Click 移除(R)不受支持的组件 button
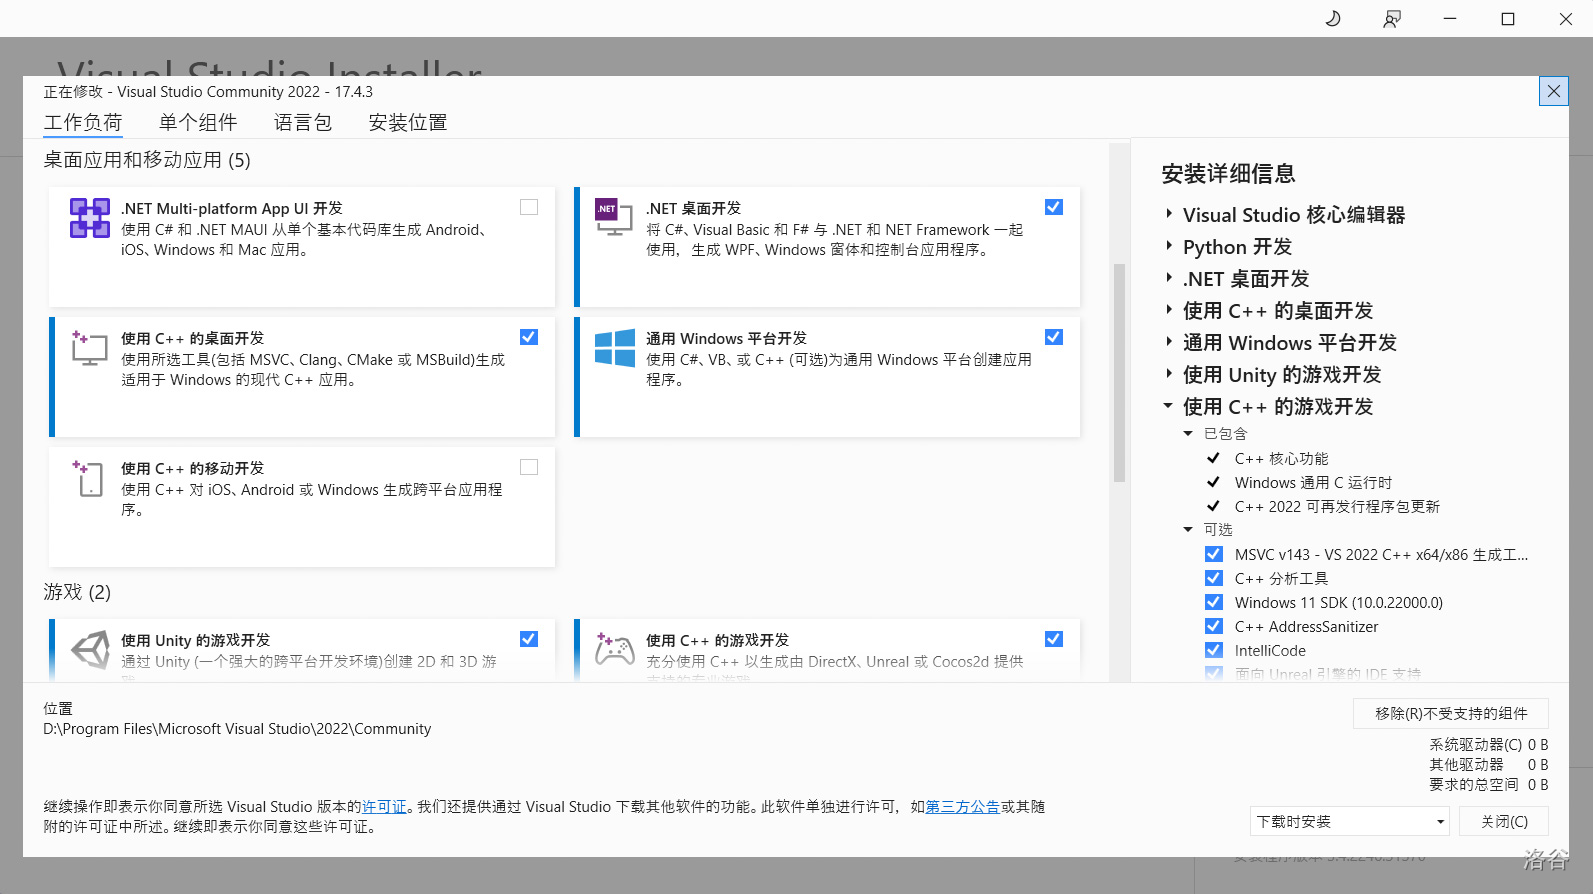 (x=1451, y=713)
